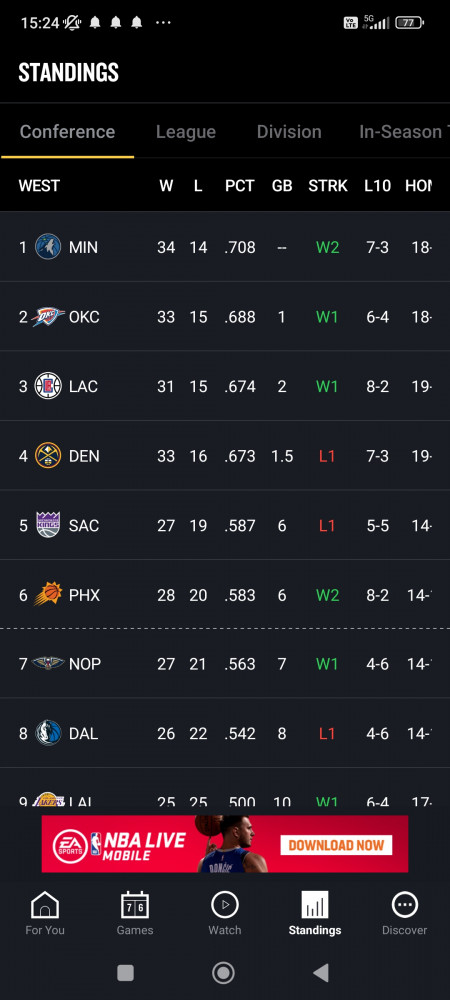Switch to the Division tab

[289, 132]
